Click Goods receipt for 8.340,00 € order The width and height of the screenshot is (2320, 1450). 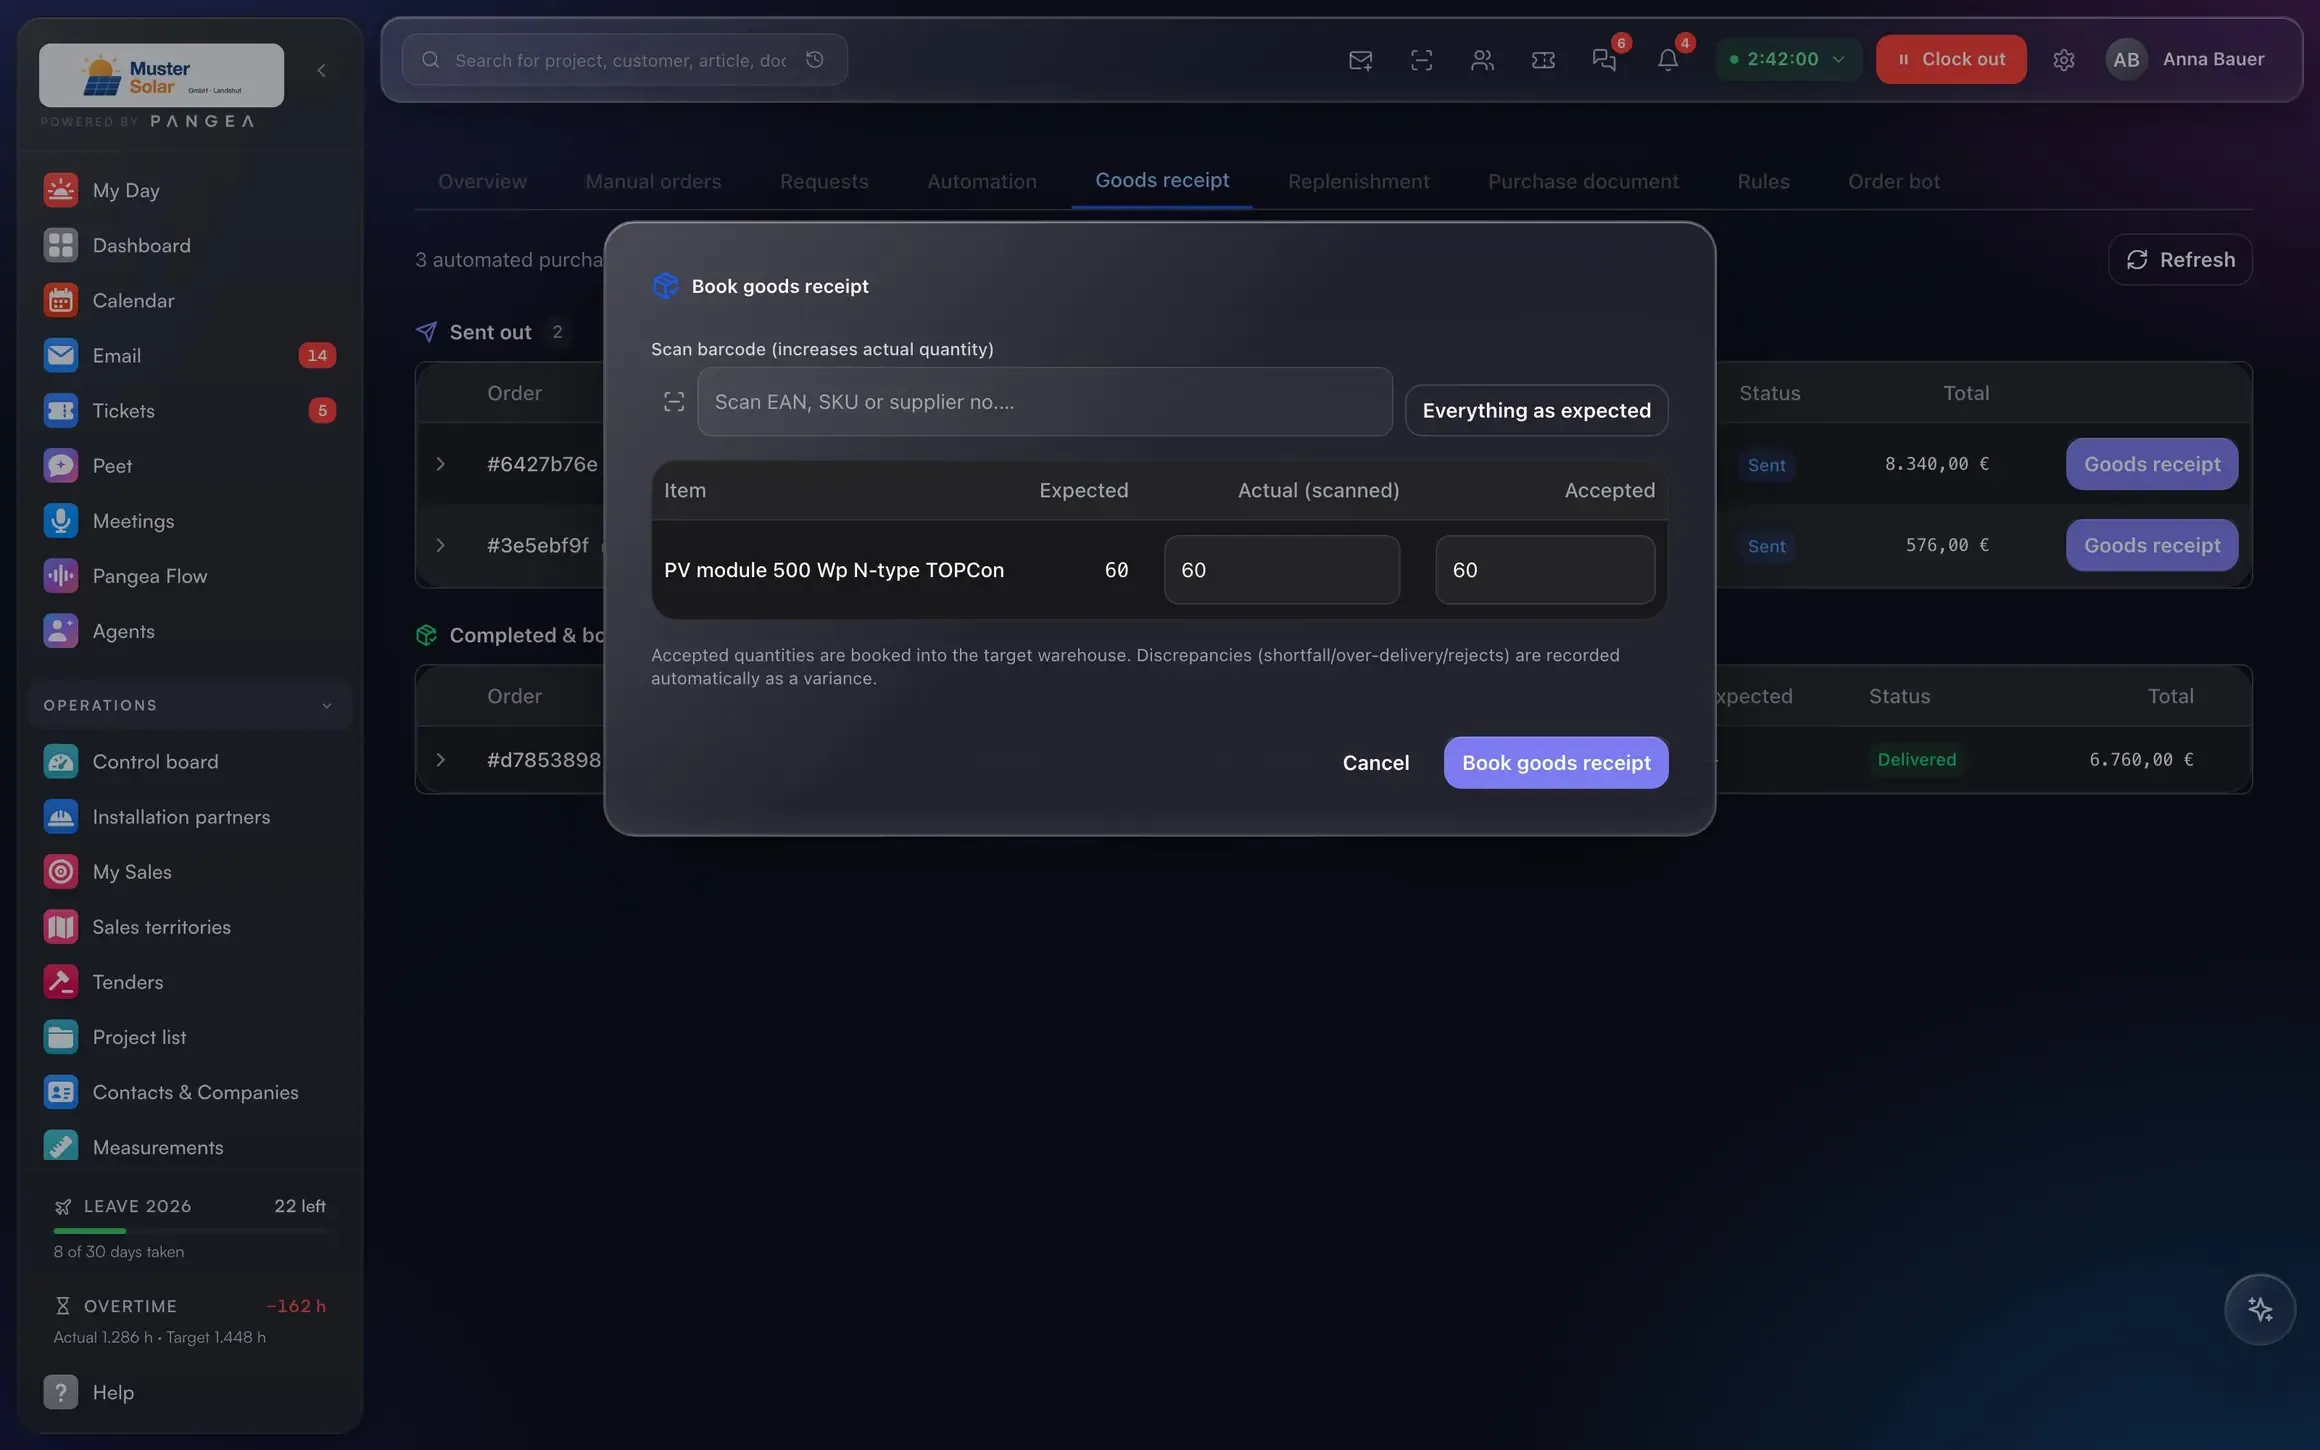(x=2152, y=464)
